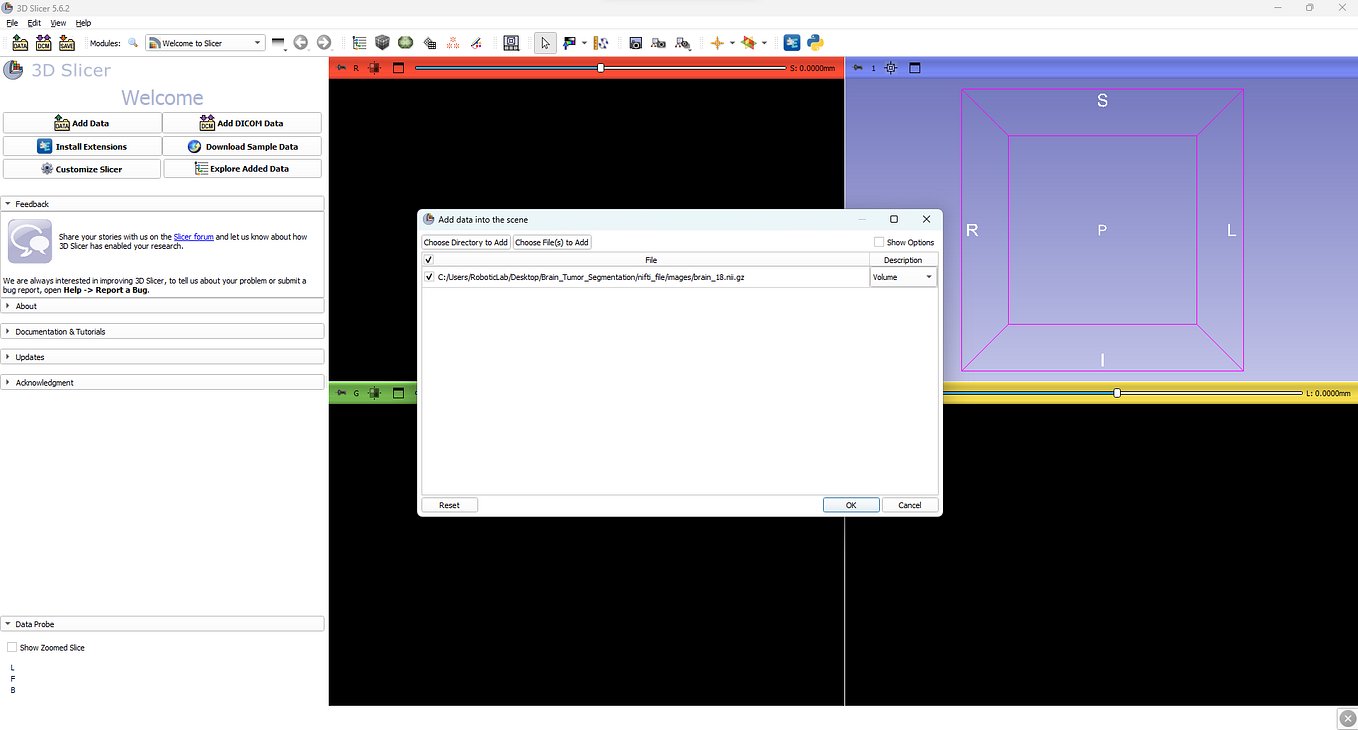1358x730 pixels.
Task: Open the DICOM module from the toolbar
Action: [x=43, y=42]
